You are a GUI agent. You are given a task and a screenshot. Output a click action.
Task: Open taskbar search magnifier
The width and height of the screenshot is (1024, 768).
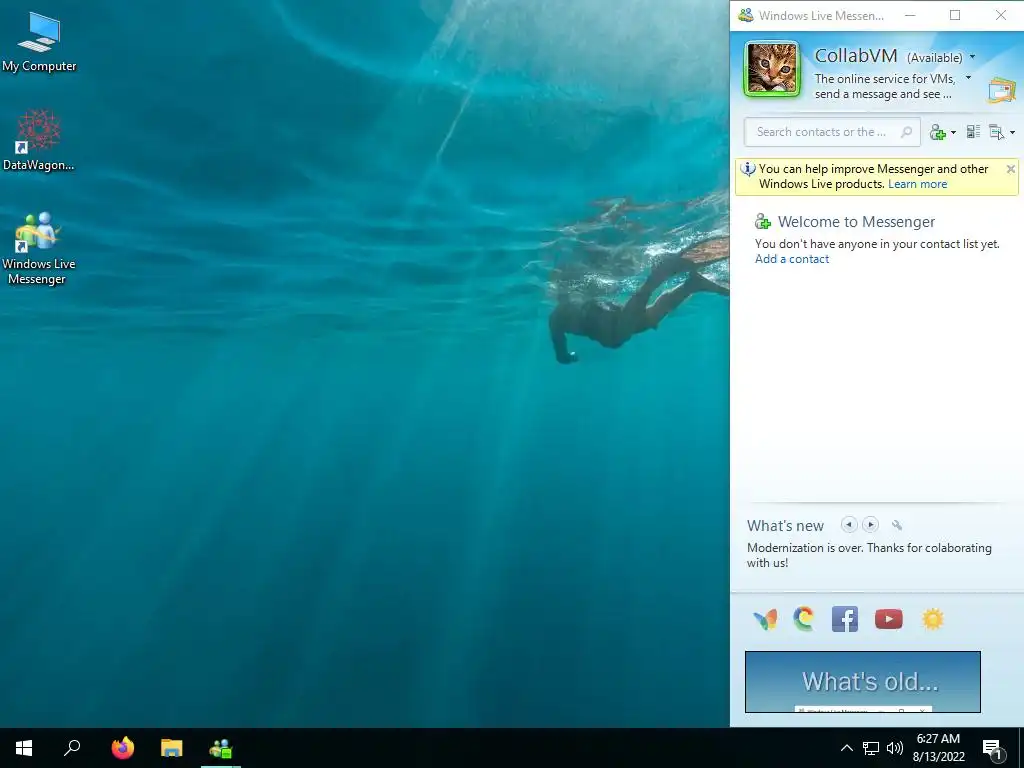point(72,748)
